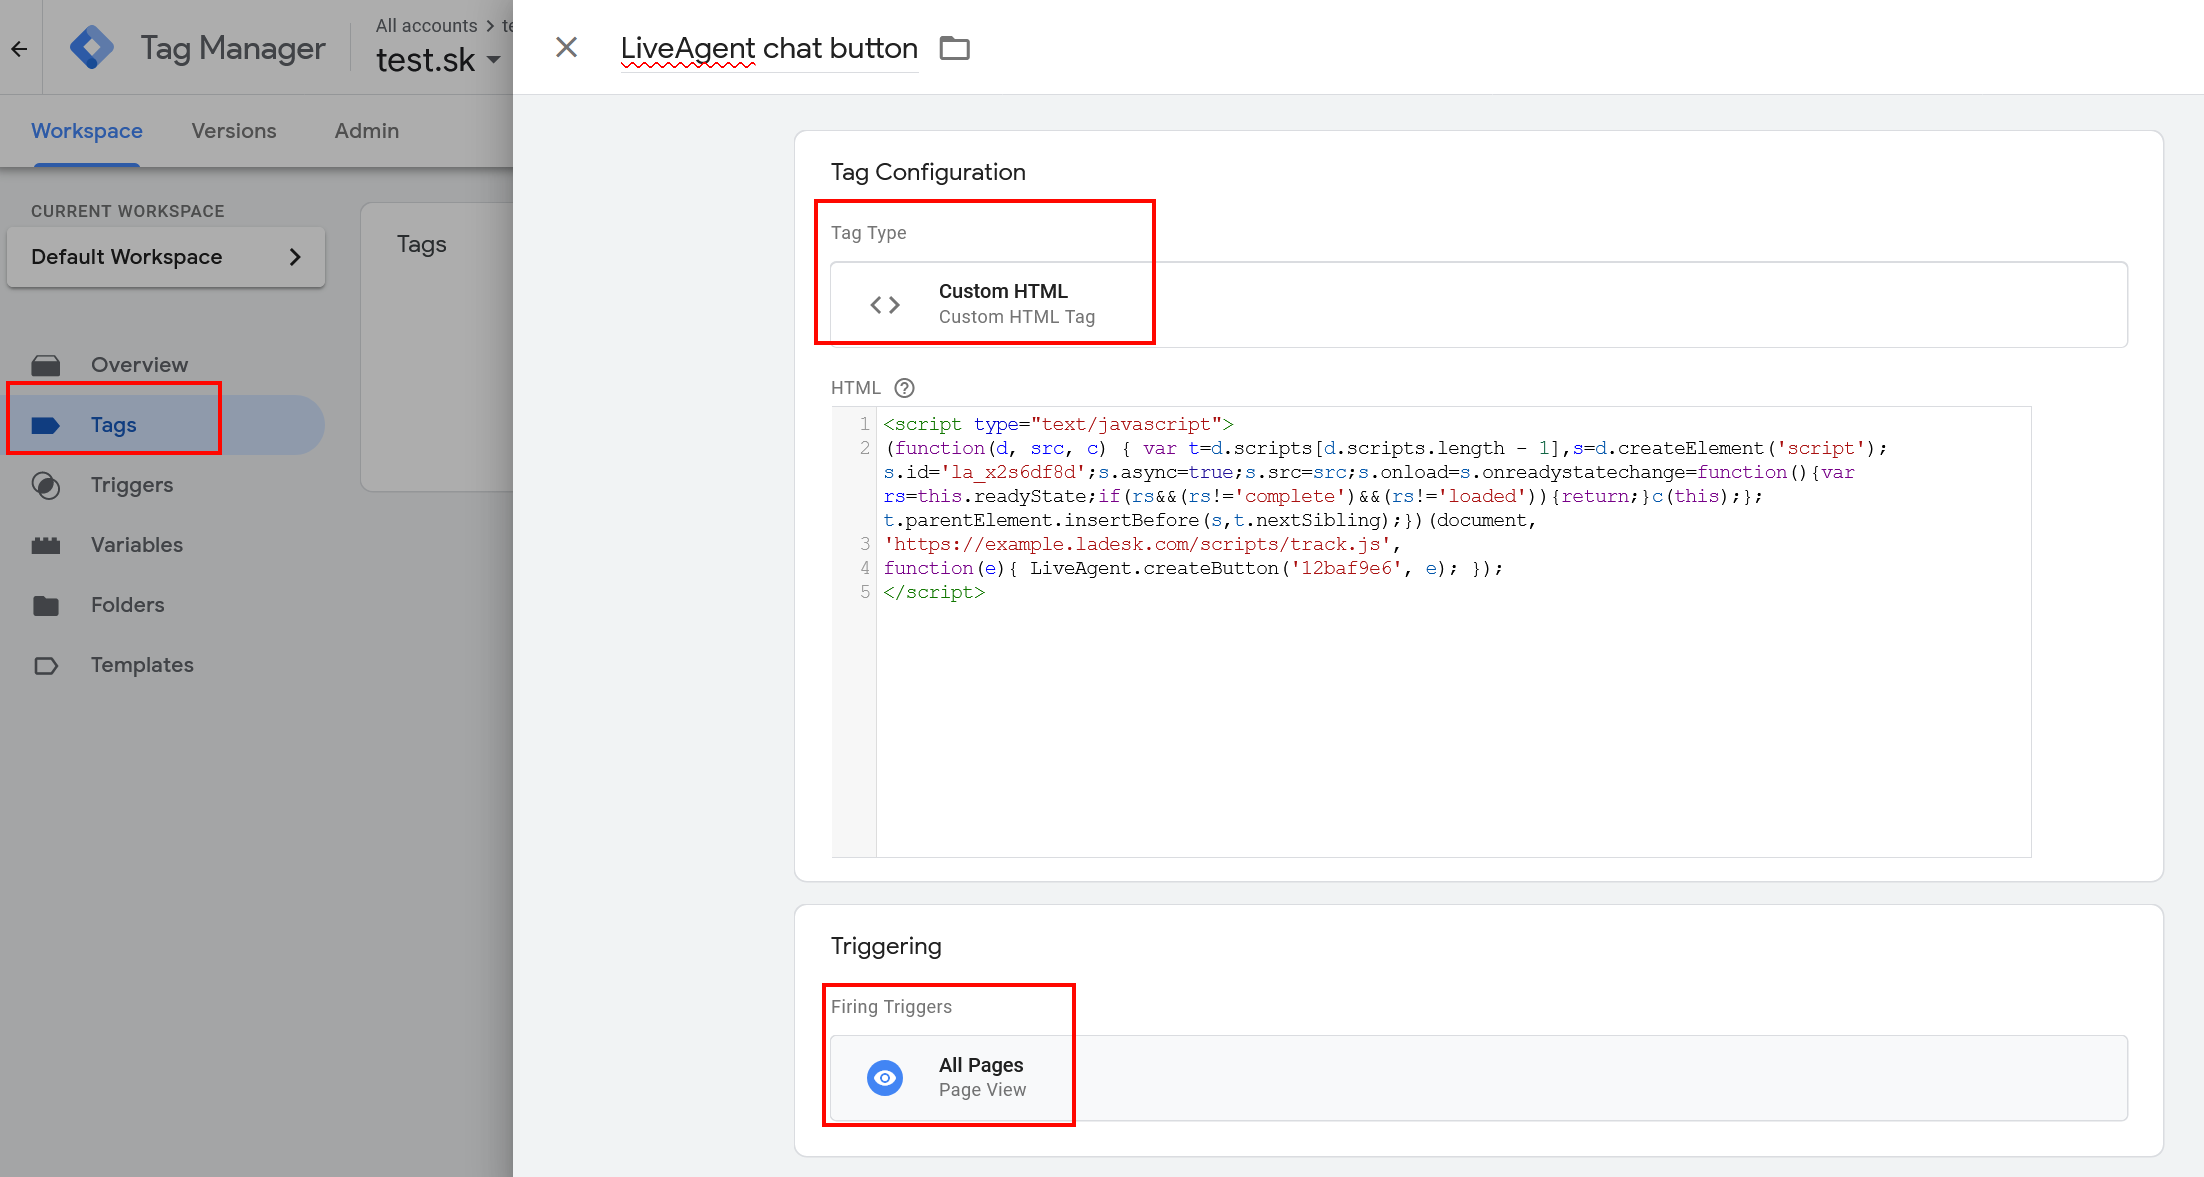Screen dimensions: 2204x1177
Task: Click the back arrow beside Tag Manager
Action: click(x=19, y=48)
